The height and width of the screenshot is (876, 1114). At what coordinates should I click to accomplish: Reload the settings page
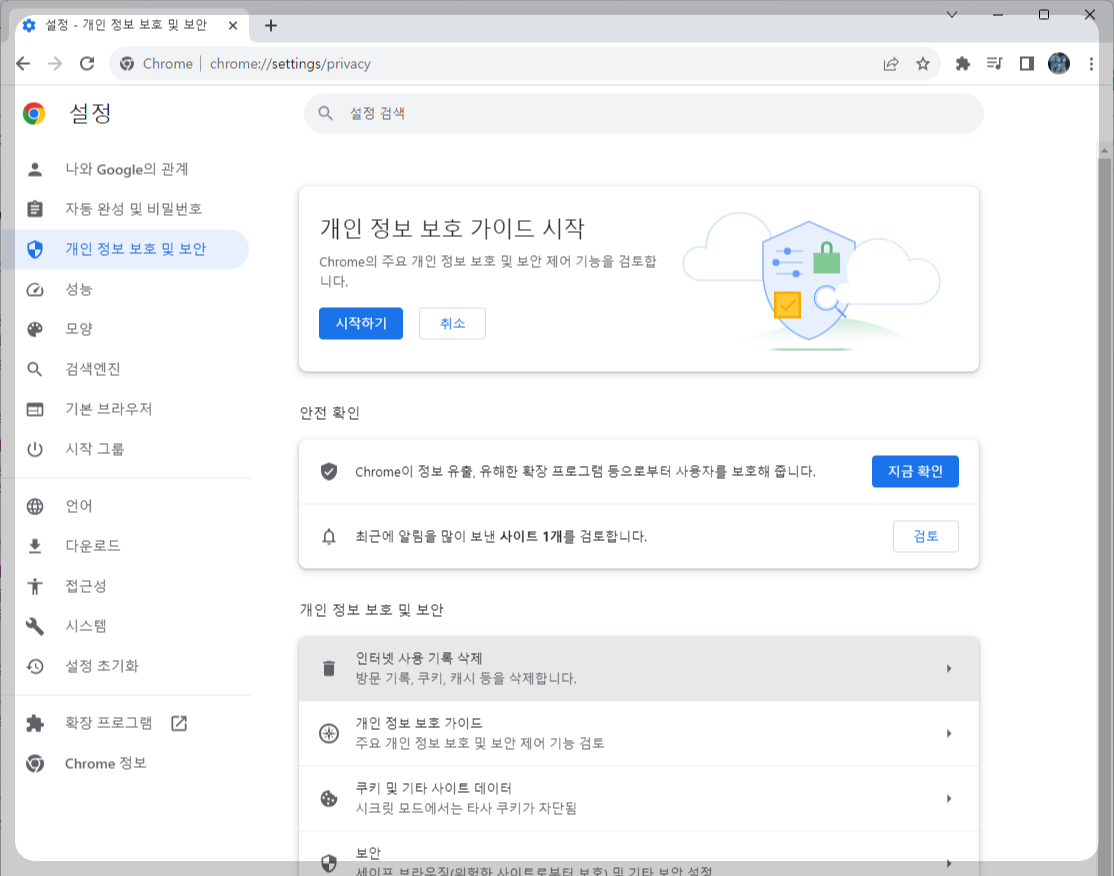point(87,64)
